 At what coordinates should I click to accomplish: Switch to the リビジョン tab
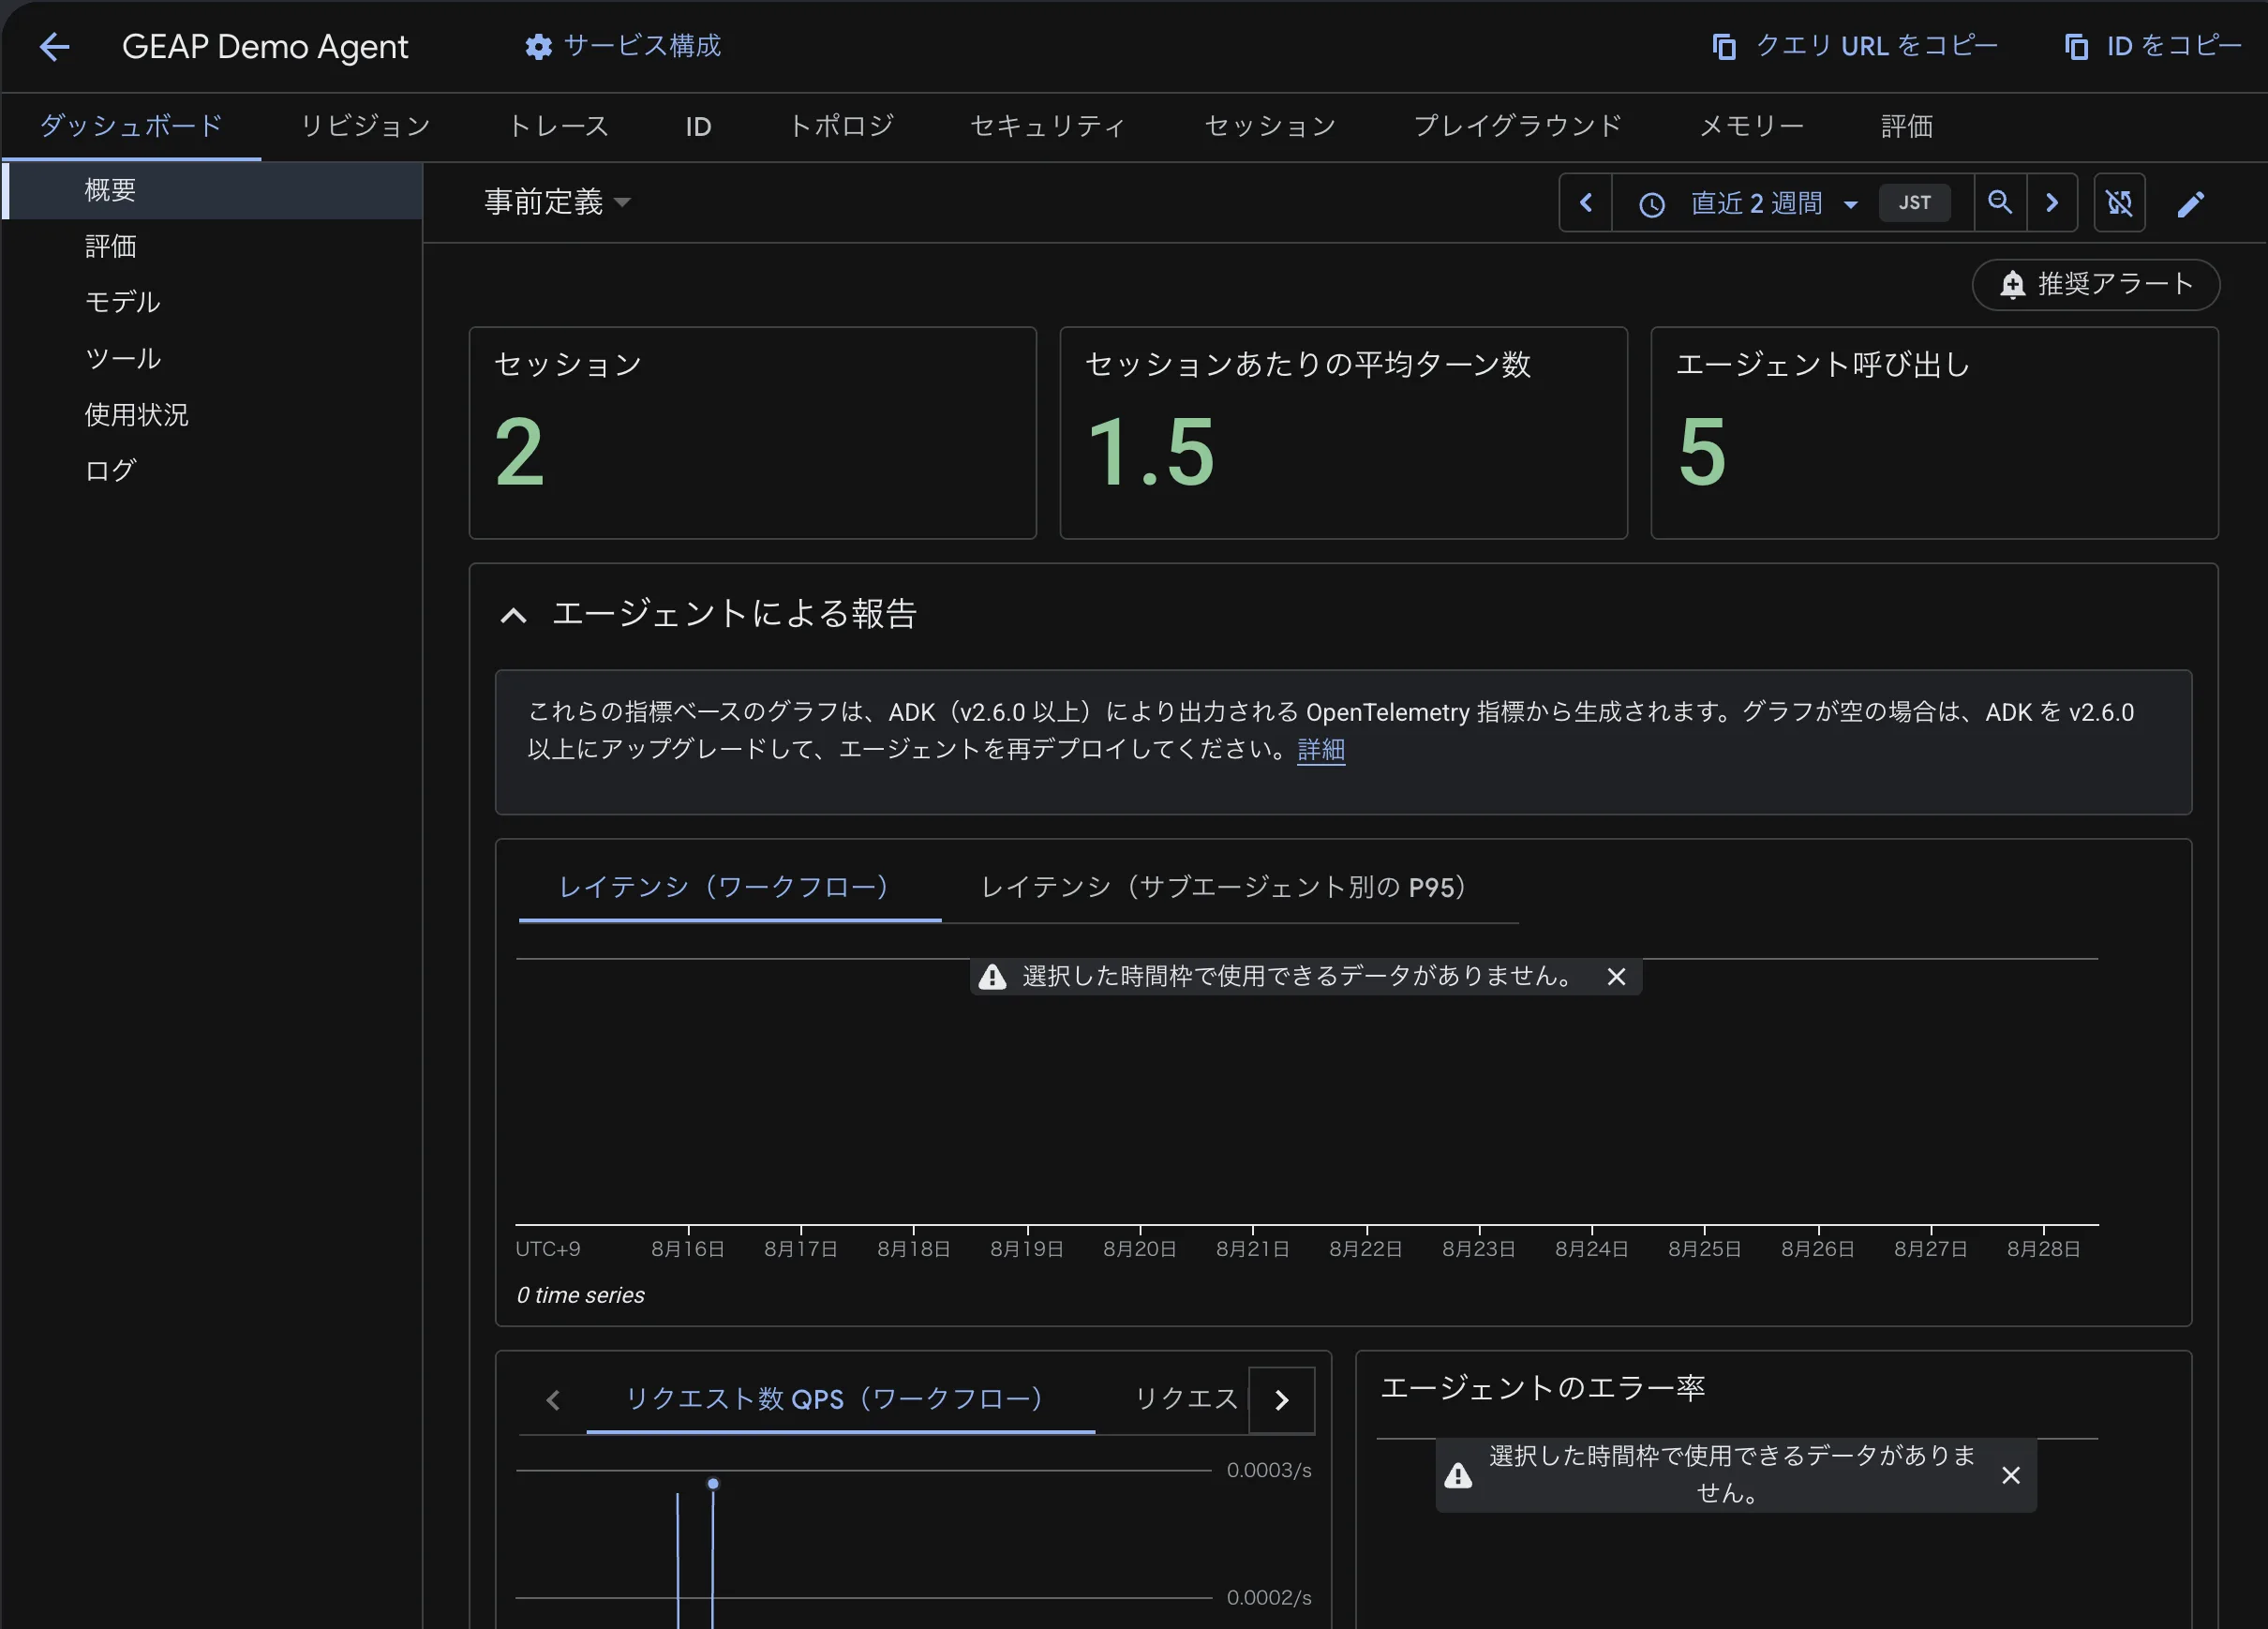(365, 126)
